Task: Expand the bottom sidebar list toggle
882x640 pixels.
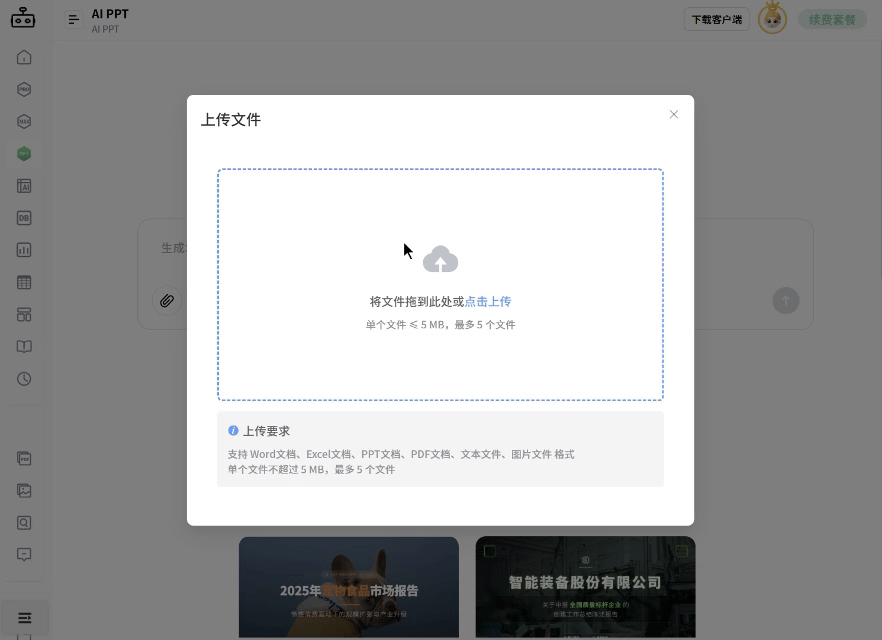Action: point(24,618)
